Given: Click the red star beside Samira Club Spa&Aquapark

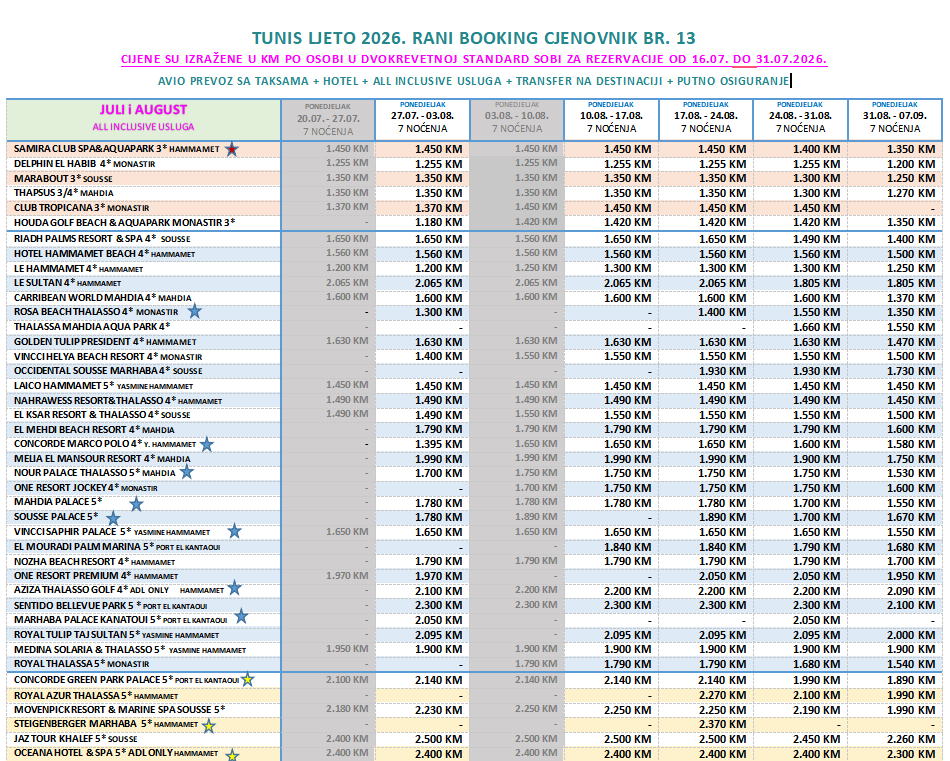Looking at the screenshot, I should click(x=232, y=149).
